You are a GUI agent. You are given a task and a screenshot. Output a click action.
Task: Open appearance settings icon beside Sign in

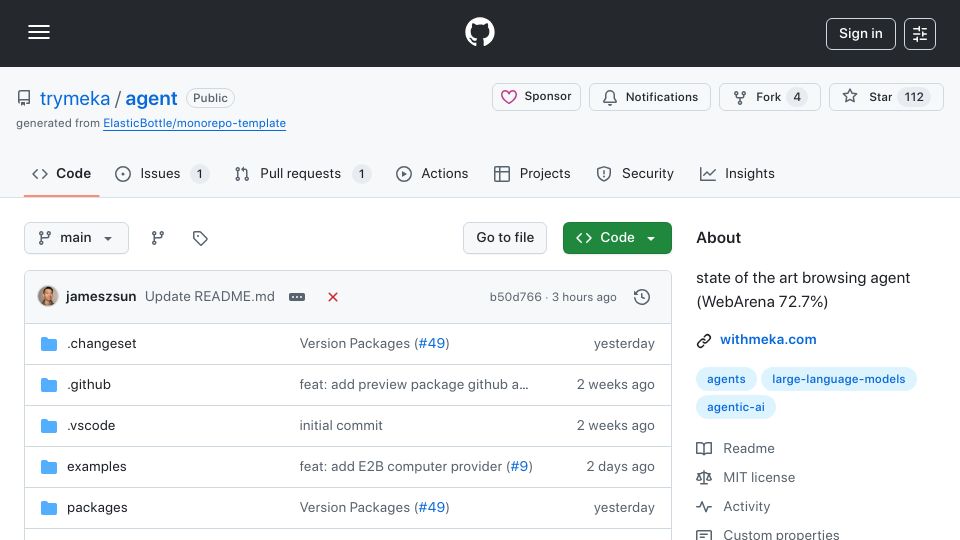(x=920, y=34)
